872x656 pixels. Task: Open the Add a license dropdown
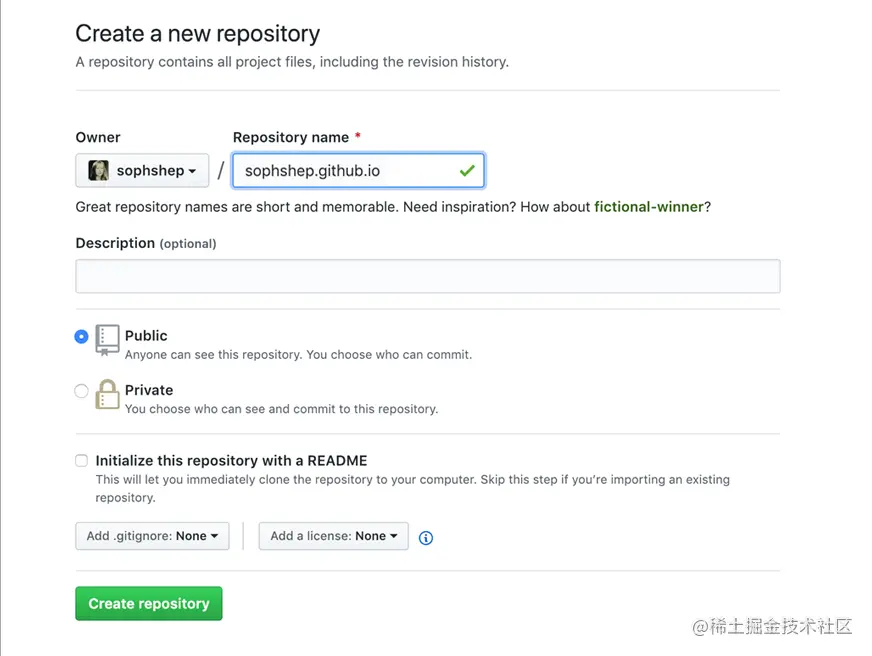pos(334,536)
